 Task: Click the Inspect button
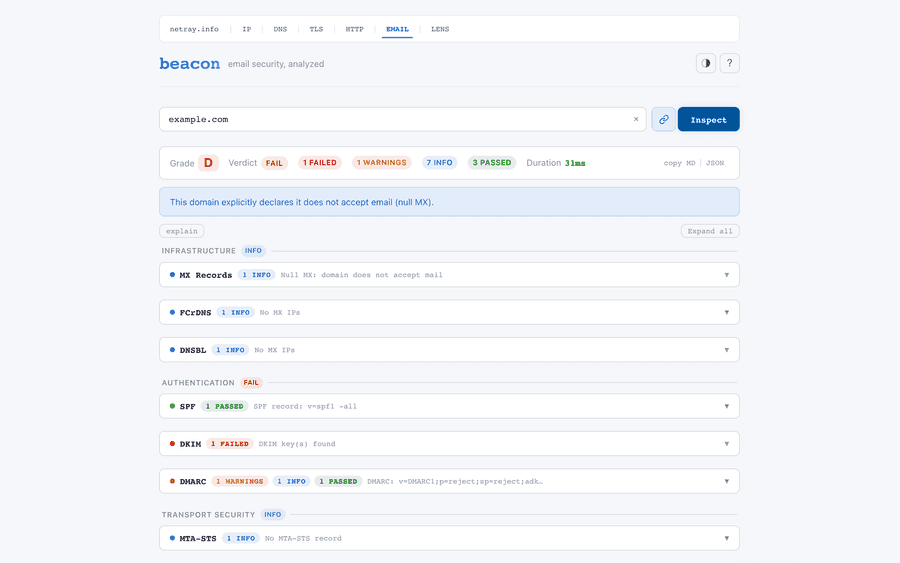708,119
